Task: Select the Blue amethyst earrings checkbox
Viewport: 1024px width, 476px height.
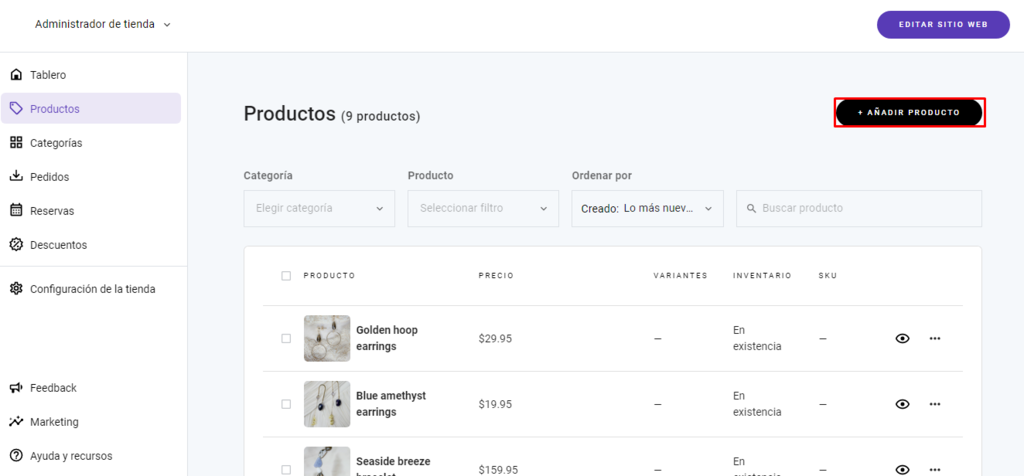Action: click(286, 404)
